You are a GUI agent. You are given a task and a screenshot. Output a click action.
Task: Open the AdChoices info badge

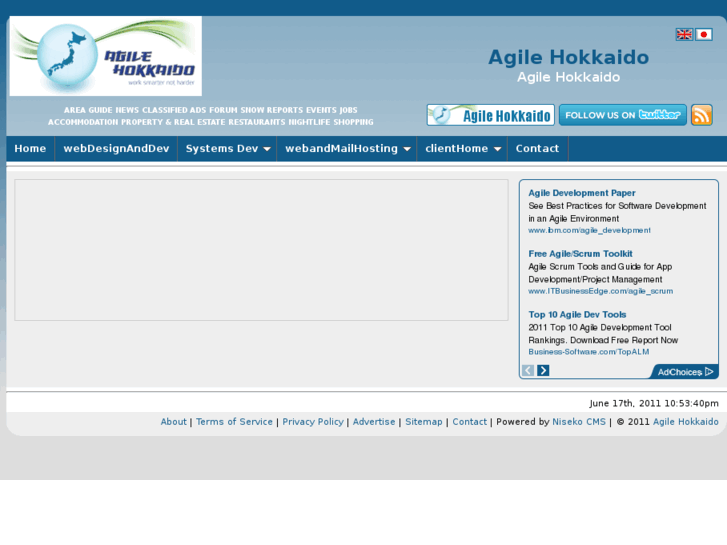click(x=684, y=372)
